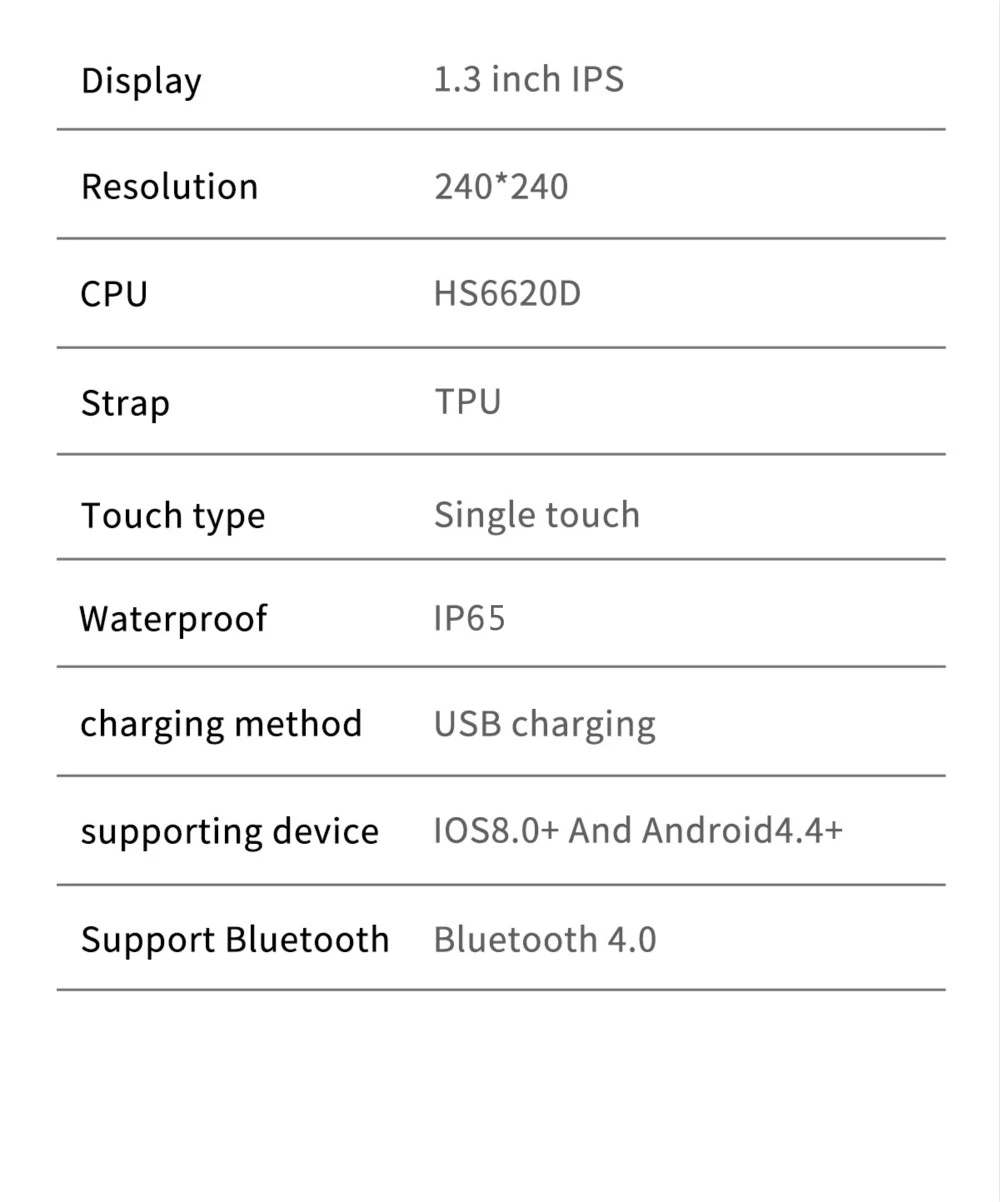Select the supporting device label
Image resolution: width=1000 pixels, height=1202 pixels.
(230, 832)
